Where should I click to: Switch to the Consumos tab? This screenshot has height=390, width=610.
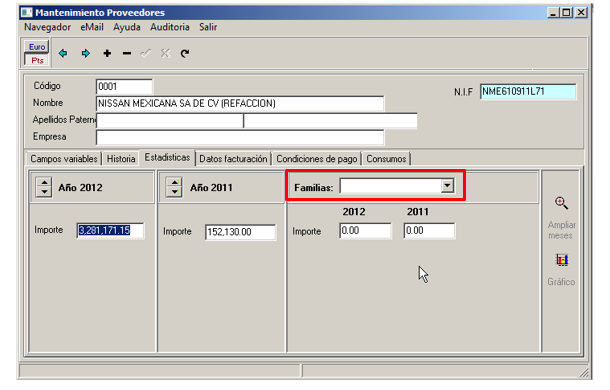point(386,159)
